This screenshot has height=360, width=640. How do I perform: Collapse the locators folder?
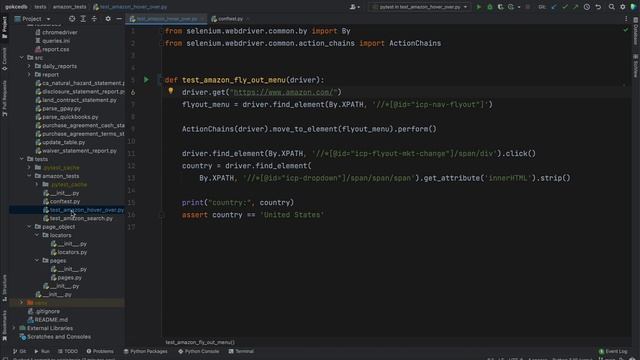coord(37,235)
